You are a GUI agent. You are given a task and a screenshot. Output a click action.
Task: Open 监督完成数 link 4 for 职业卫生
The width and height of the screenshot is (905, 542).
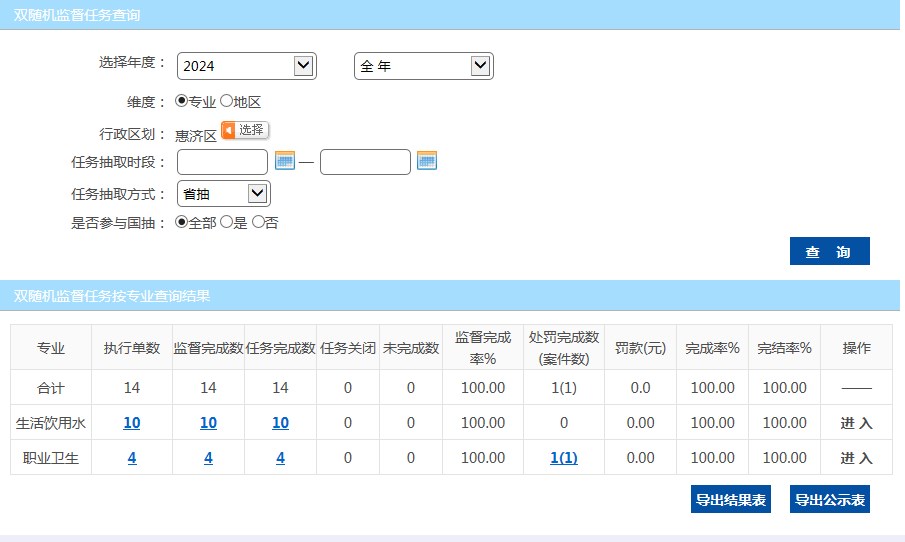[x=208, y=458]
